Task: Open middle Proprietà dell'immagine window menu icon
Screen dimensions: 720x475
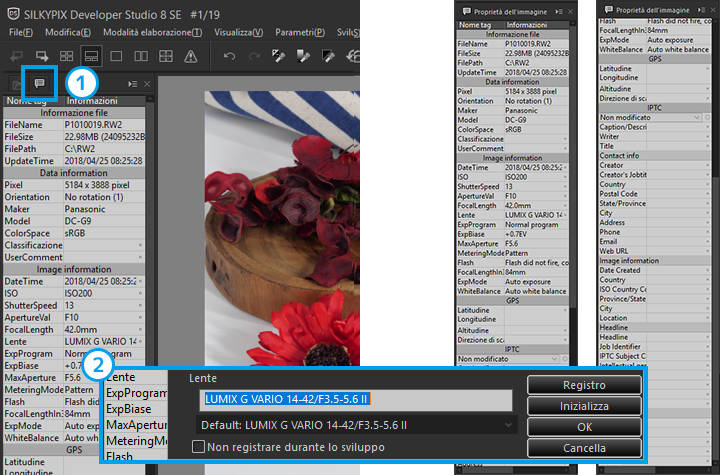Action: [x=559, y=11]
